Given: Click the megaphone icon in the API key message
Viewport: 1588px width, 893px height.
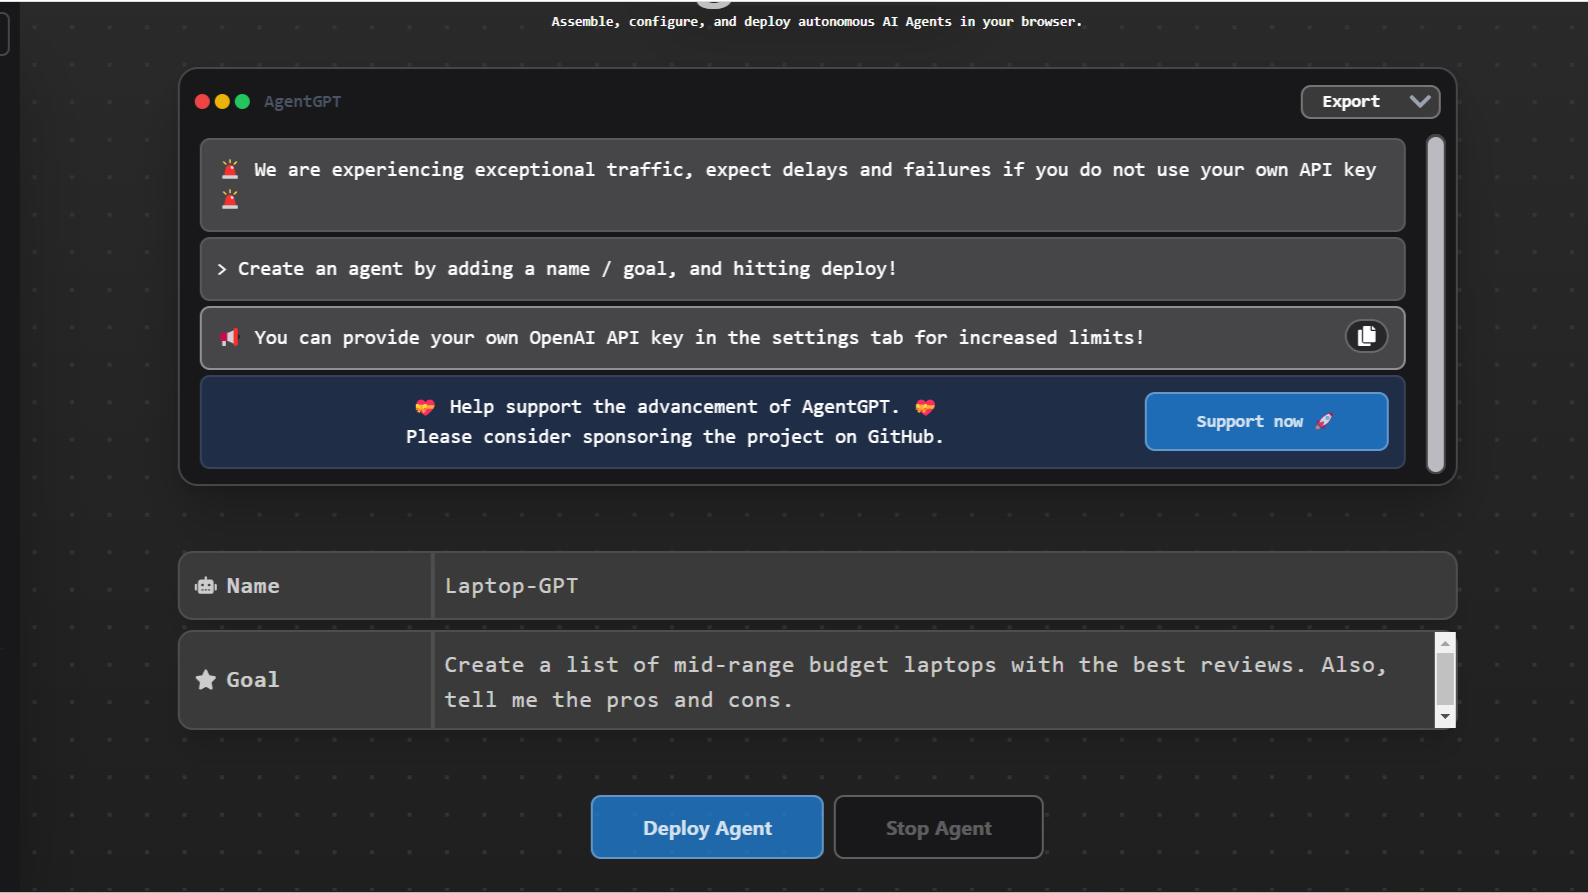Looking at the screenshot, I should tap(230, 337).
